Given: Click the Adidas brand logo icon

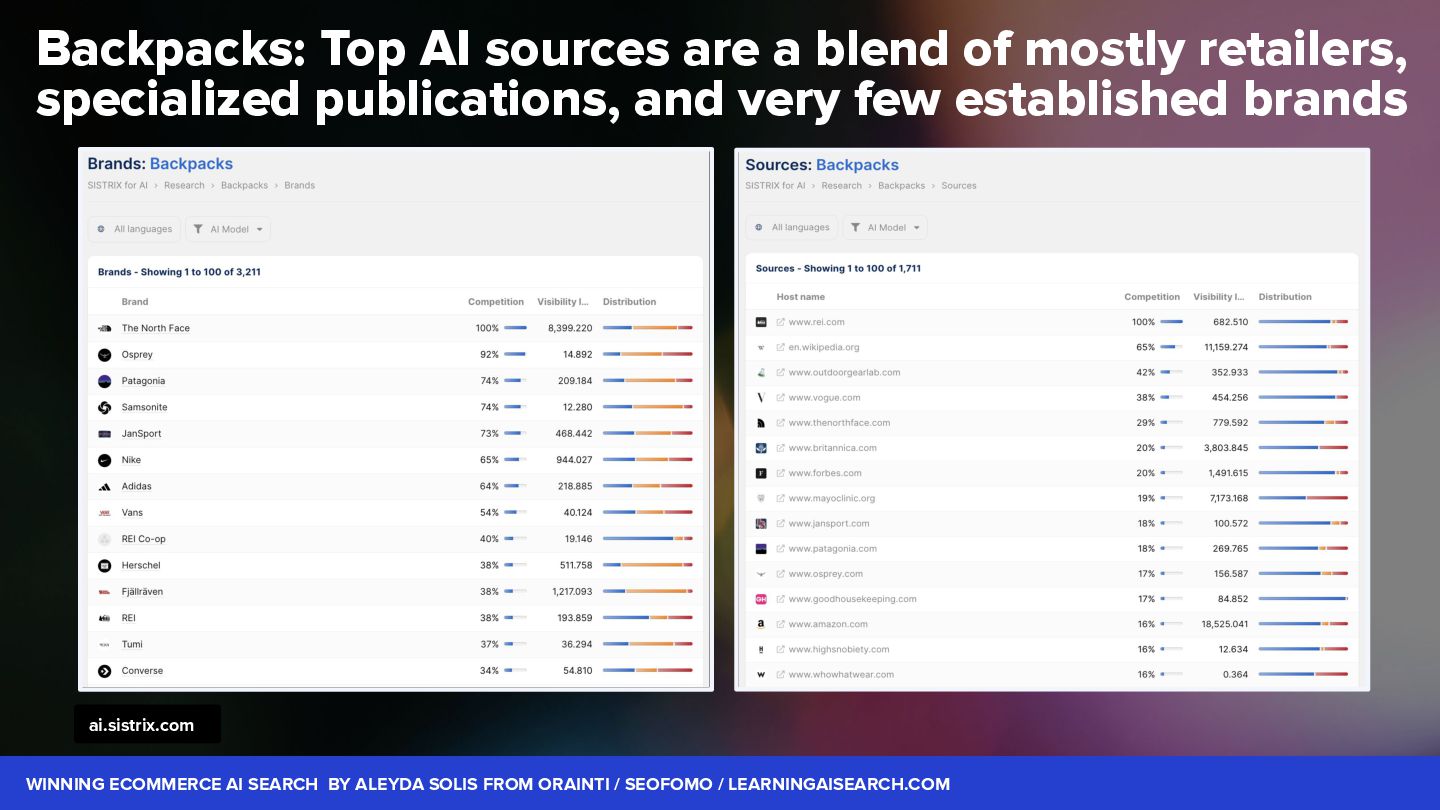Looking at the screenshot, I should tap(104, 487).
